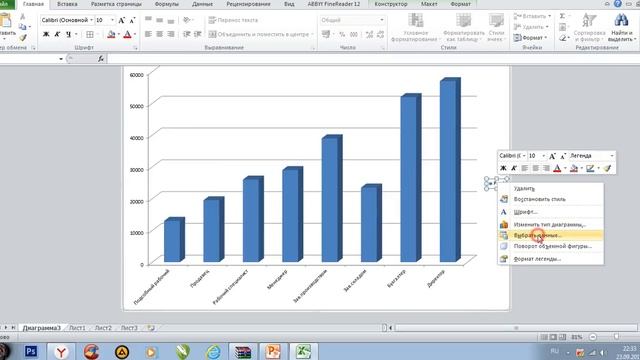Click the ribbon fill color bucket icon

pos(111,34)
